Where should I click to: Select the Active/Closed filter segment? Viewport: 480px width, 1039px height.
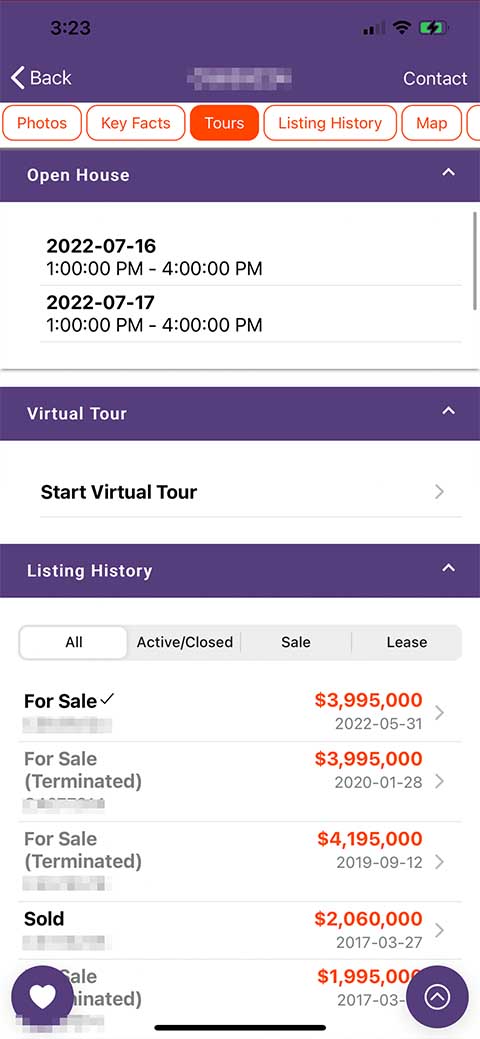(x=184, y=642)
